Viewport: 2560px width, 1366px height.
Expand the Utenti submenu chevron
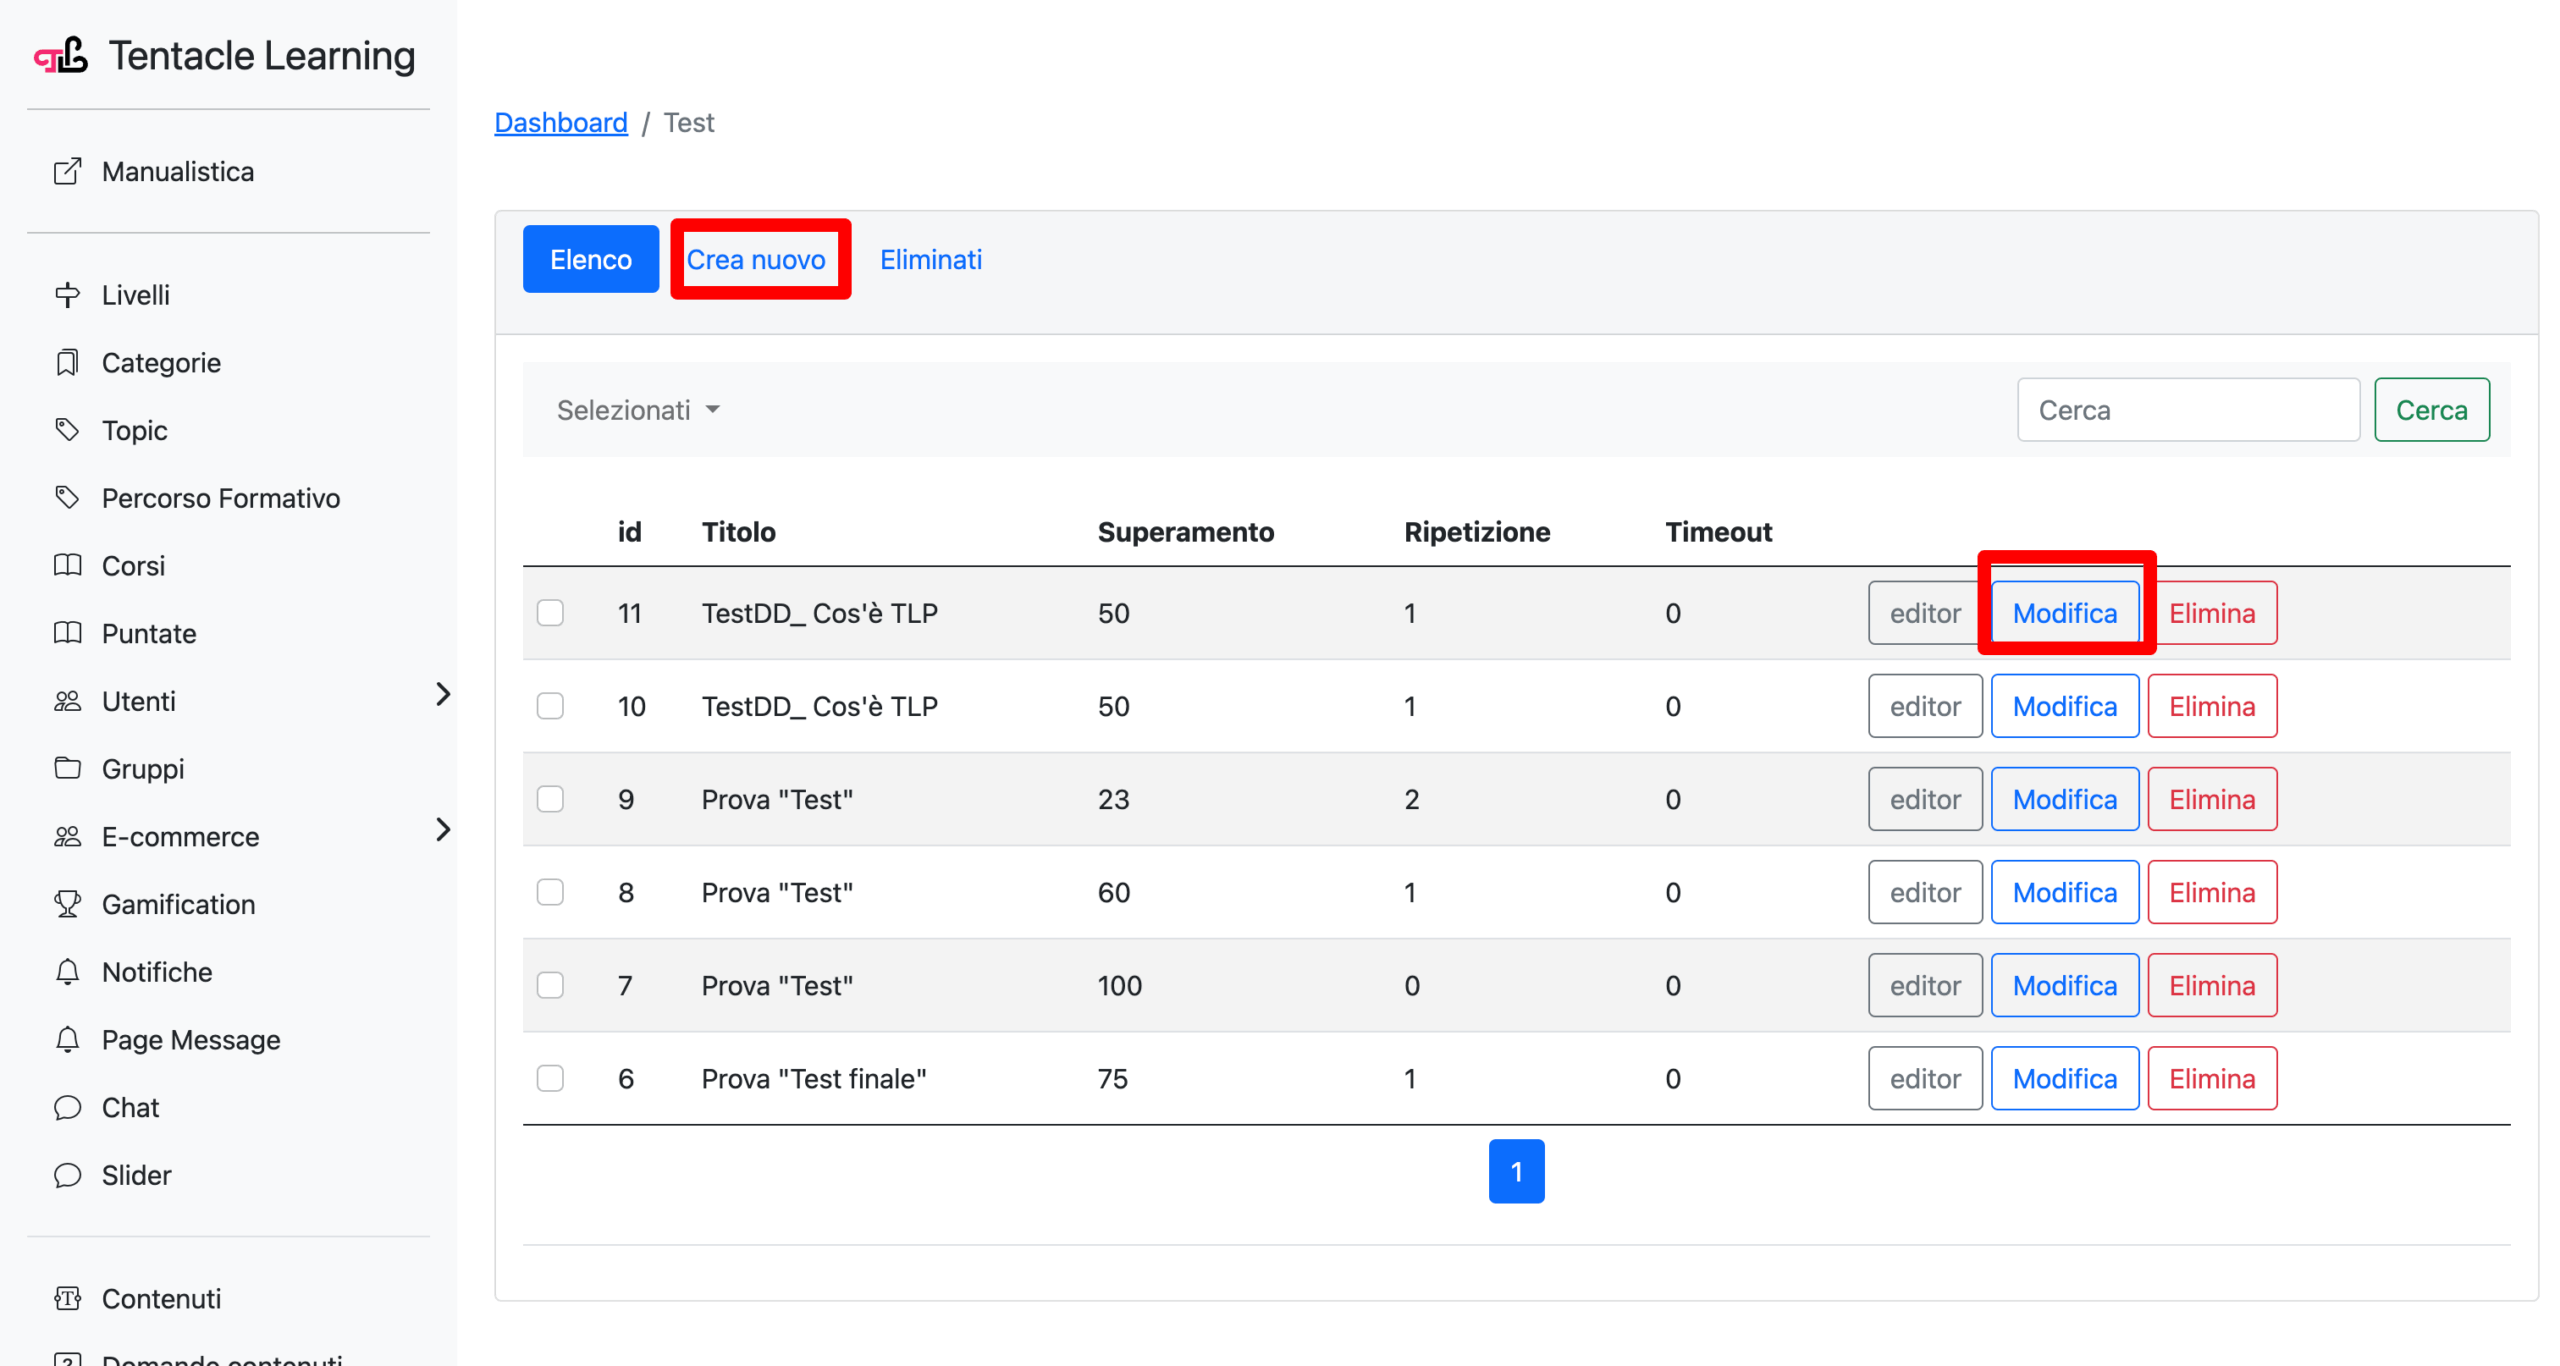[443, 694]
